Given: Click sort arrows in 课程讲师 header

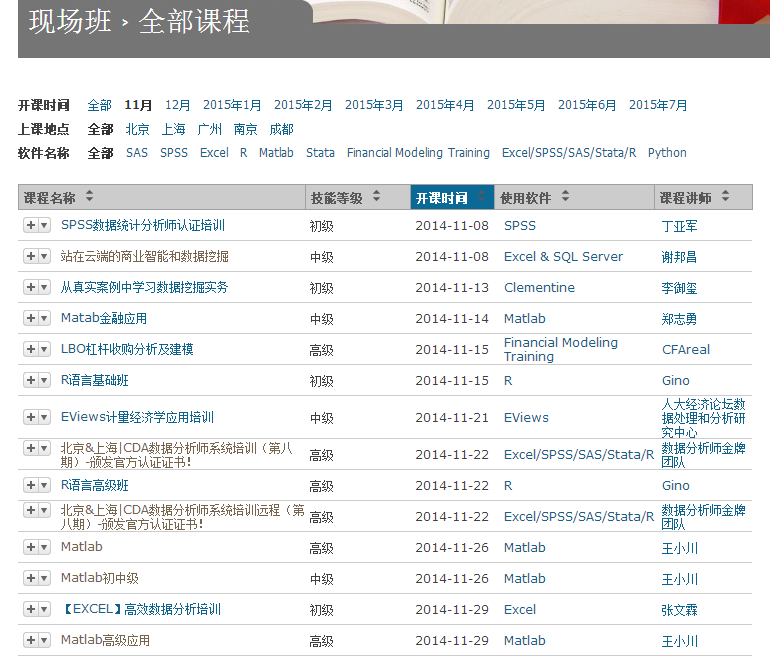Looking at the screenshot, I should [x=724, y=197].
